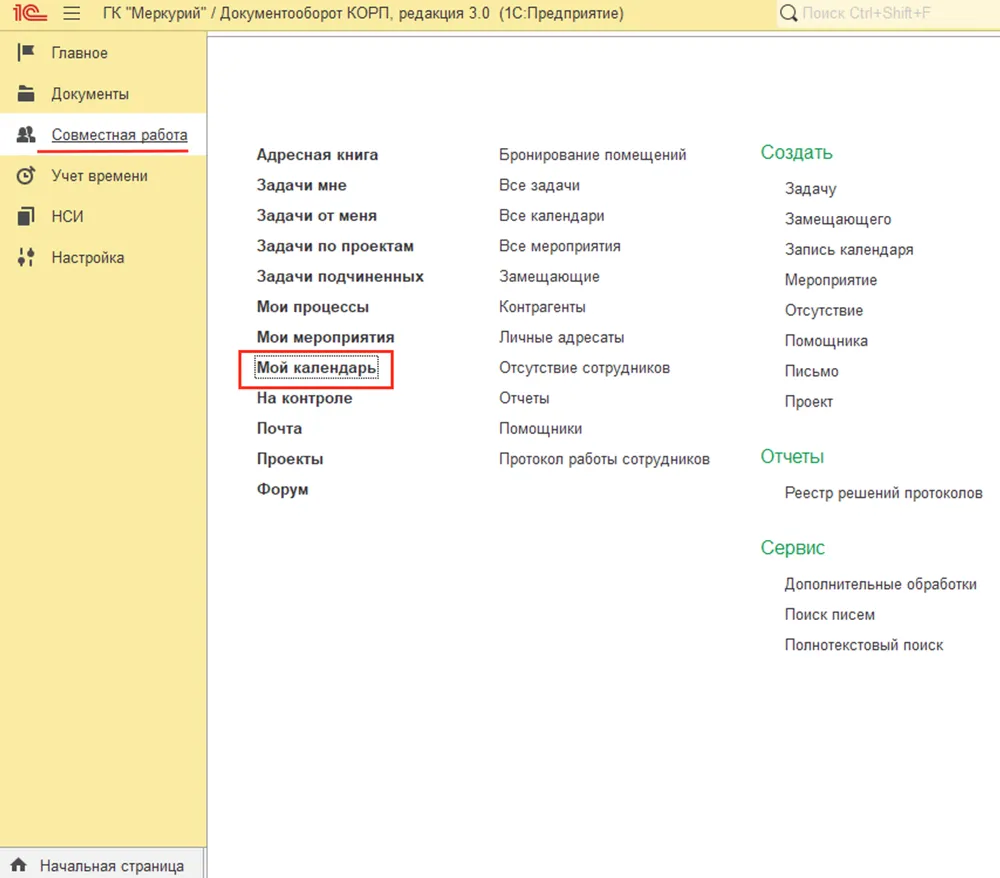Create a new Отсутствие

tap(823, 311)
